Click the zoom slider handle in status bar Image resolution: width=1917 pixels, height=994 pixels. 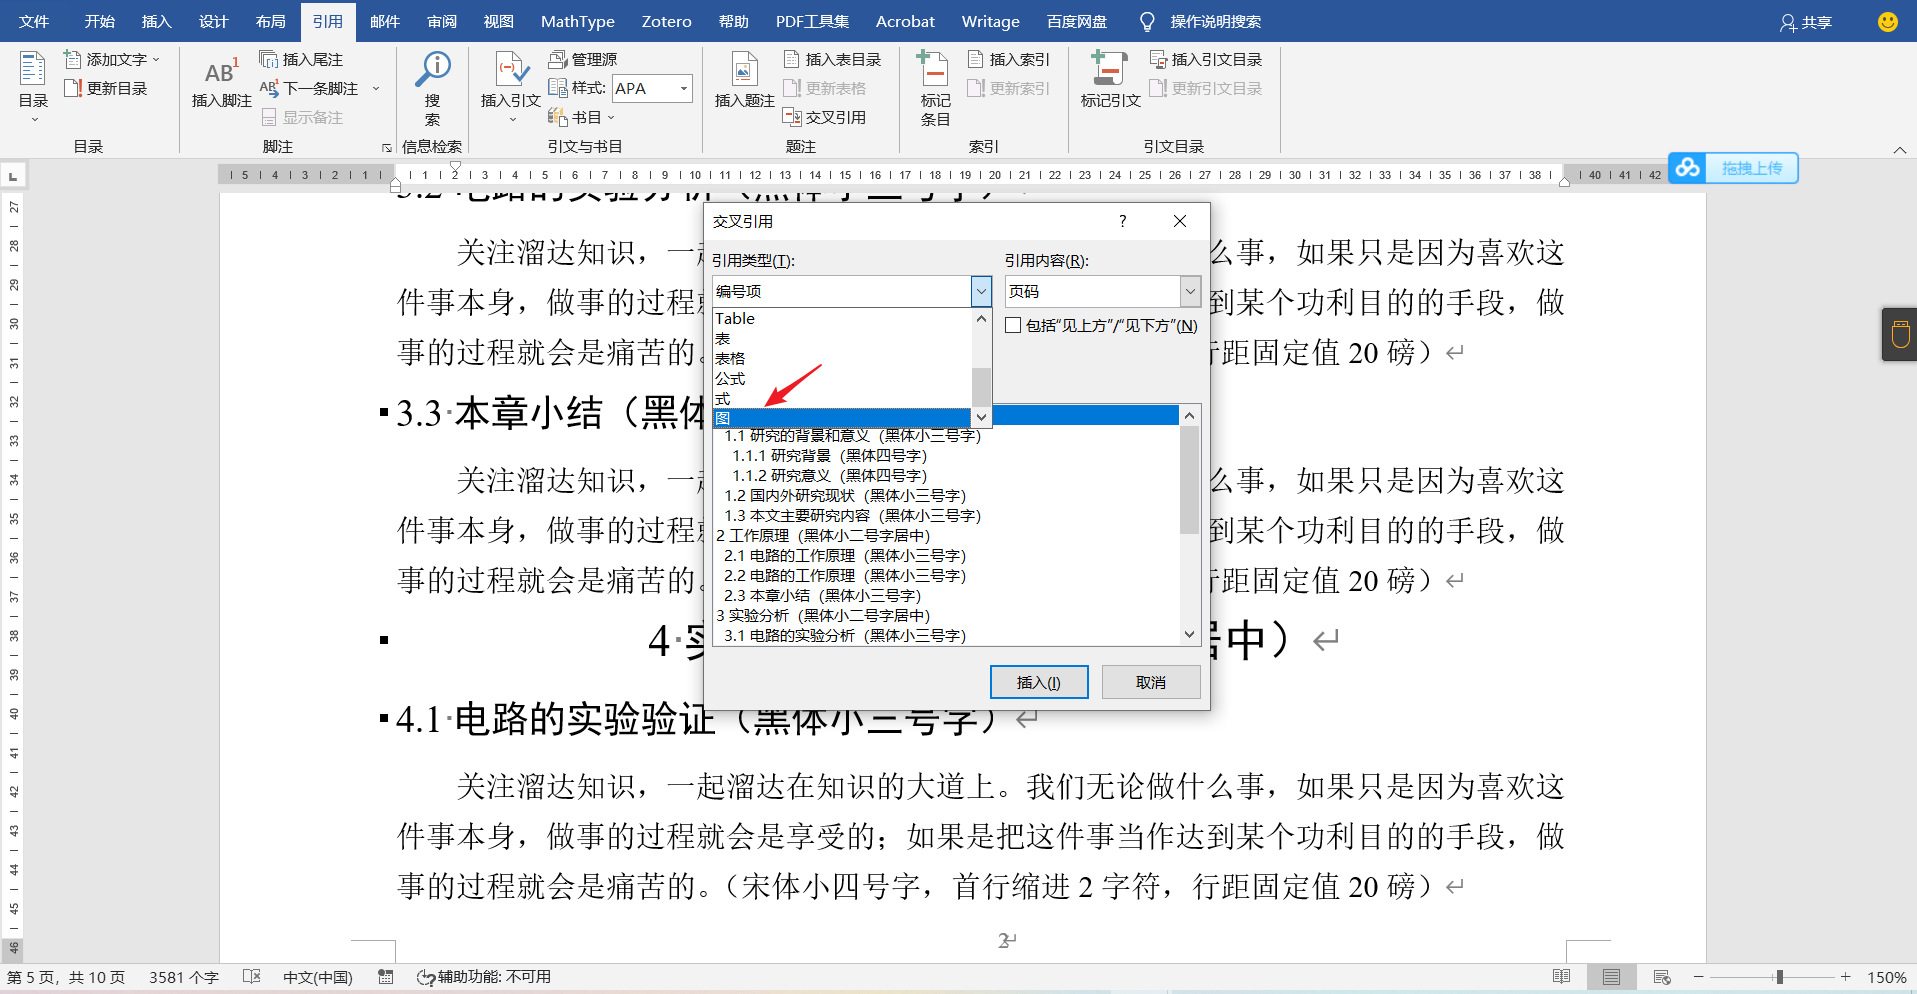(1779, 977)
